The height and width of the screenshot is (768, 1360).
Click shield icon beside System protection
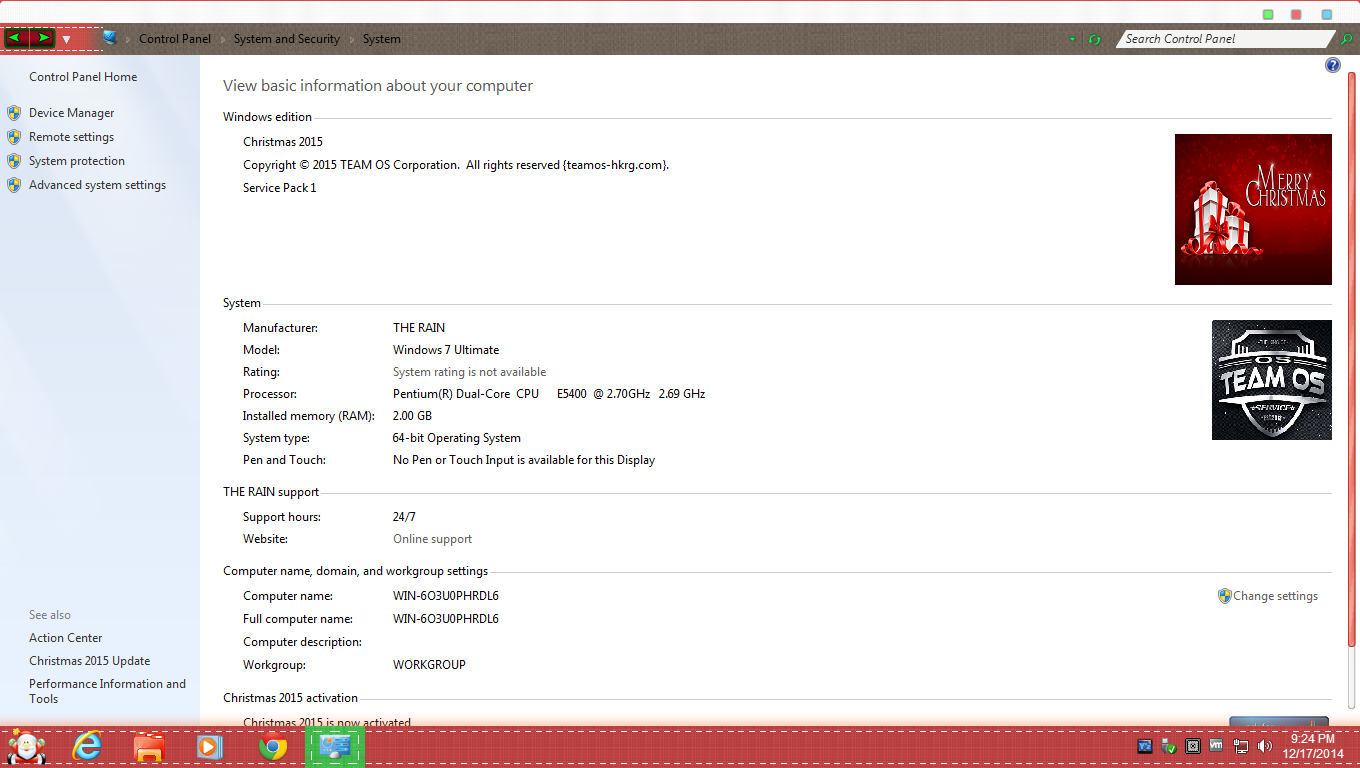coord(14,161)
